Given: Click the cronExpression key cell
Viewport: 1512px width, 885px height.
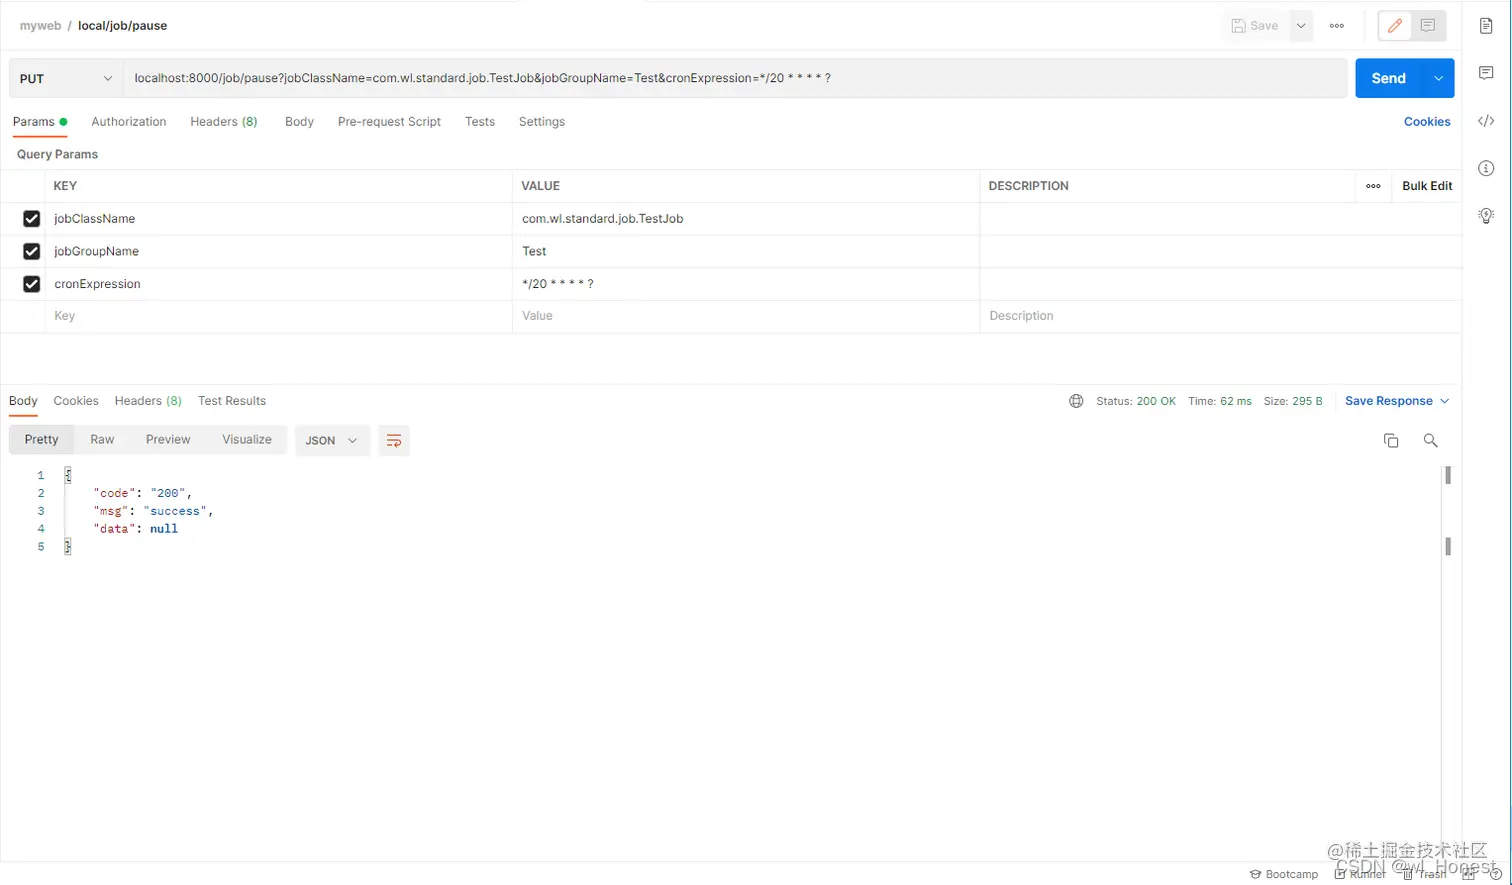Looking at the screenshot, I should 278,284.
